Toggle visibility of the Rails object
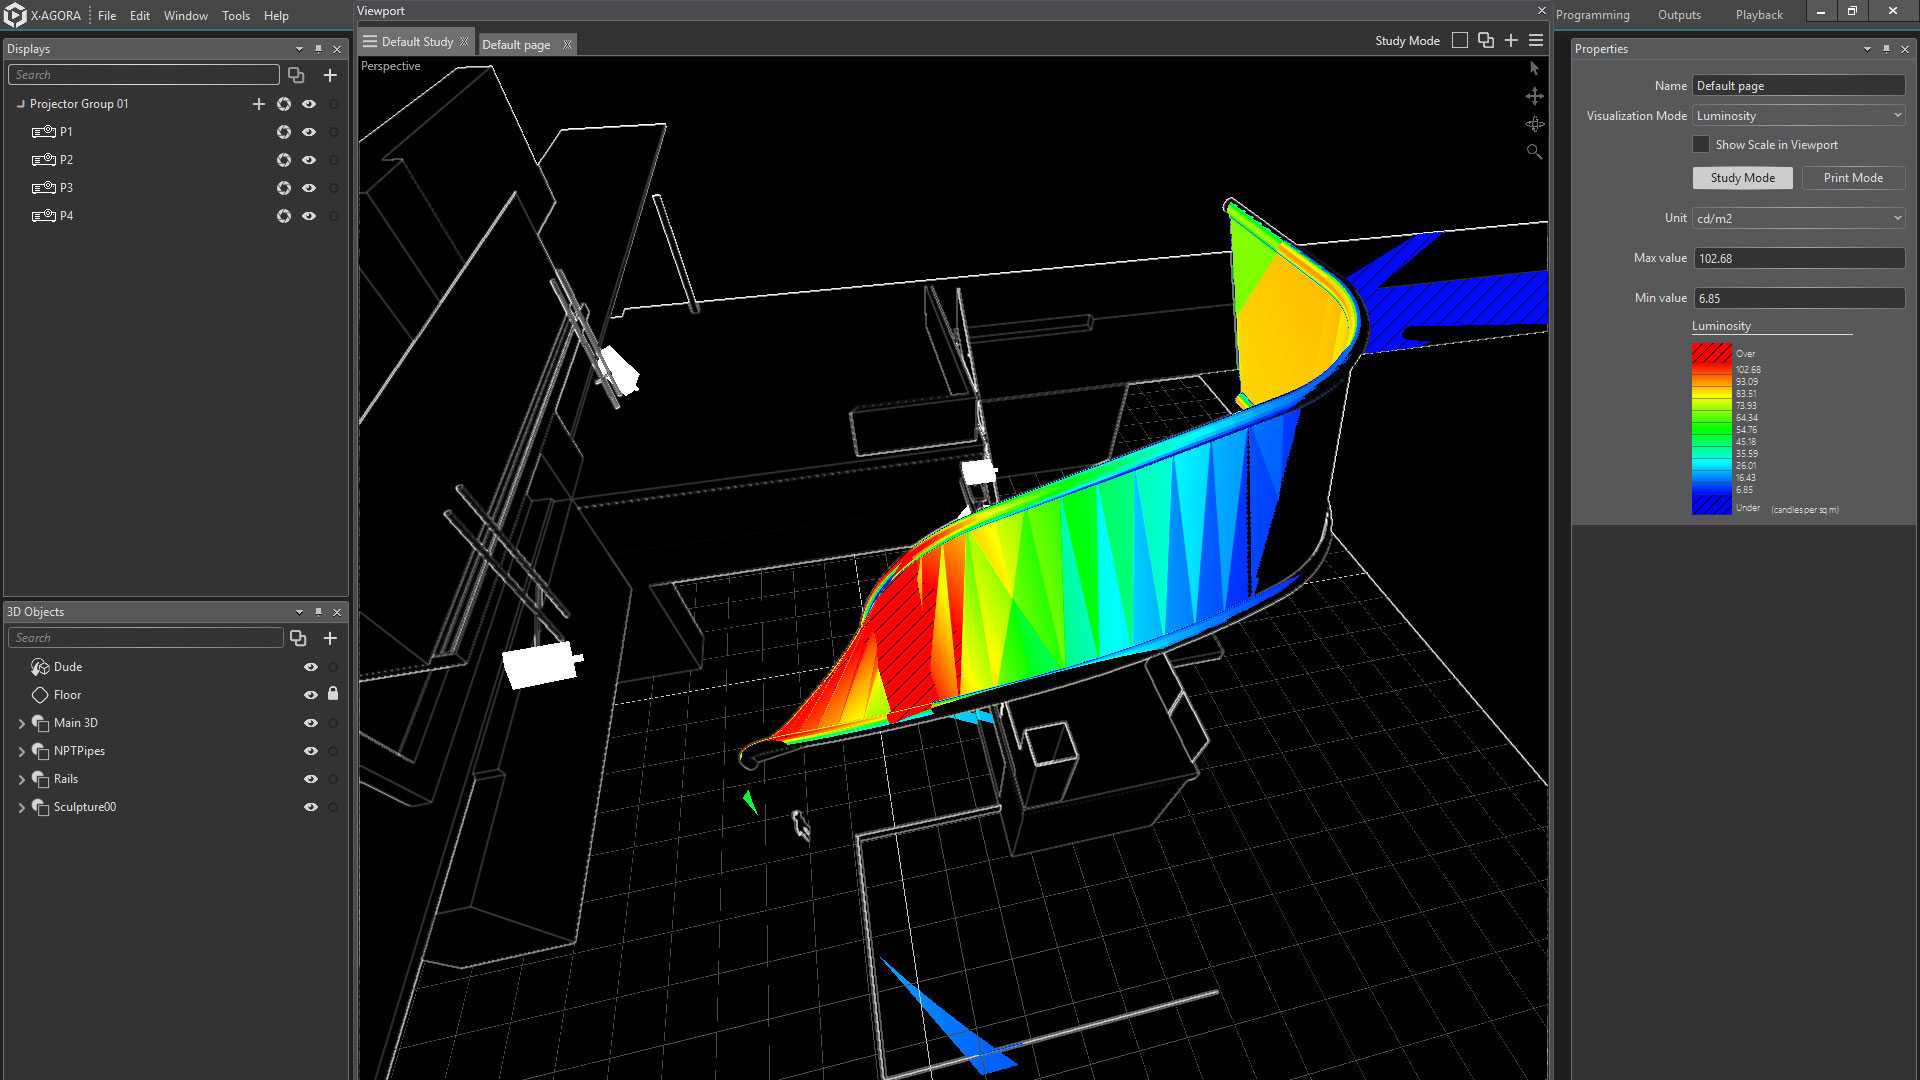Image resolution: width=1920 pixels, height=1080 pixels. pyautogui.click(x=311, y=779)
